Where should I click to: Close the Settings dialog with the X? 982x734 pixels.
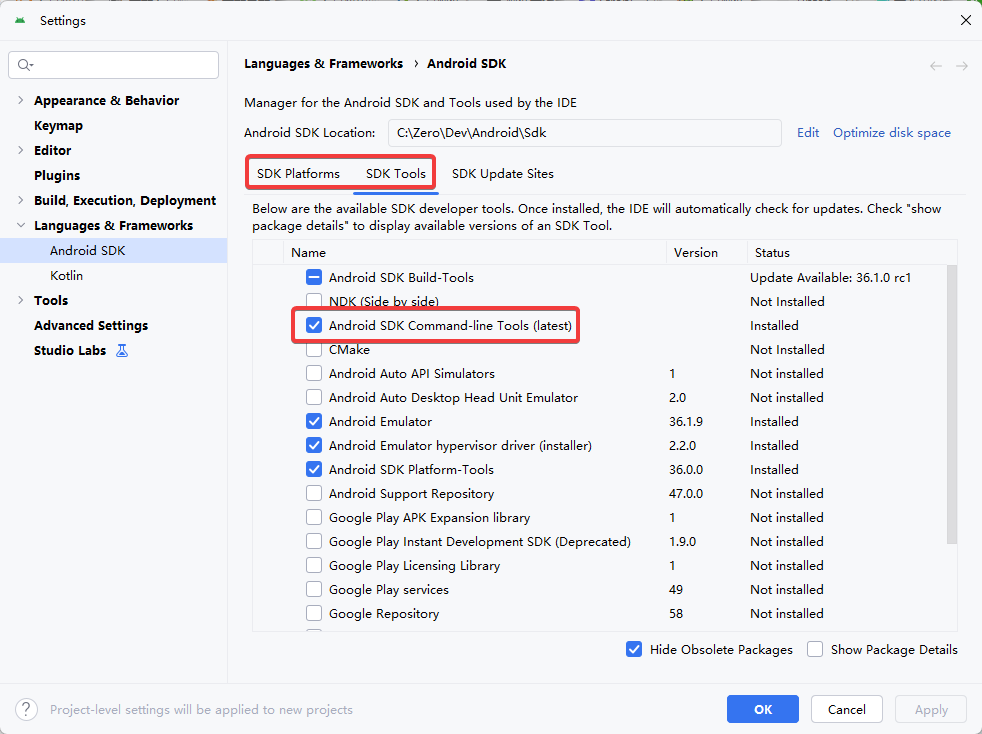pos(966,21)
